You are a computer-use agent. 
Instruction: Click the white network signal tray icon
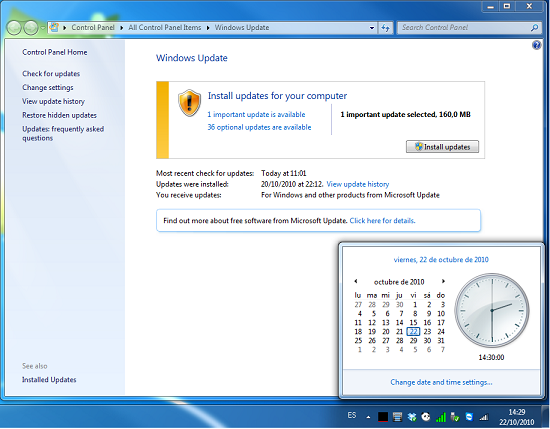tap(484, 417)
